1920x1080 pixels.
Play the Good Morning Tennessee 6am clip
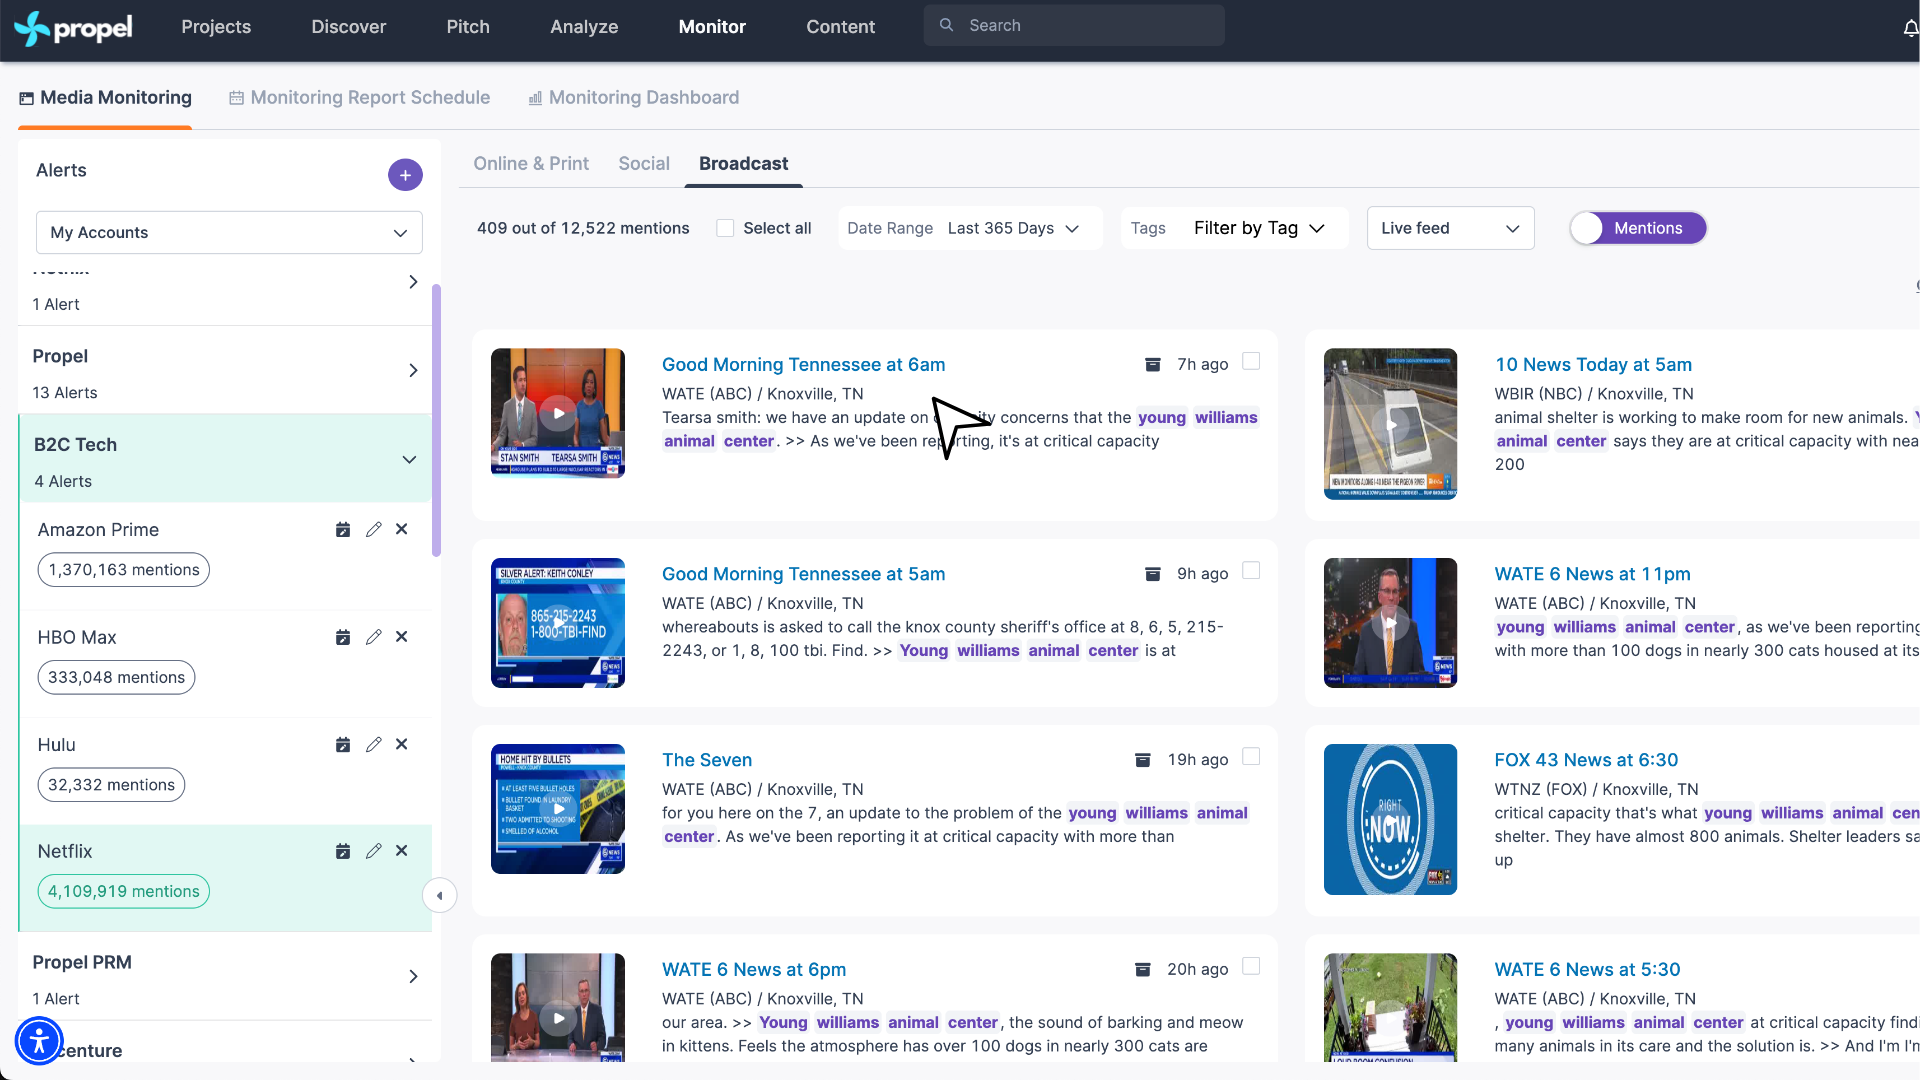click(558, 413)
